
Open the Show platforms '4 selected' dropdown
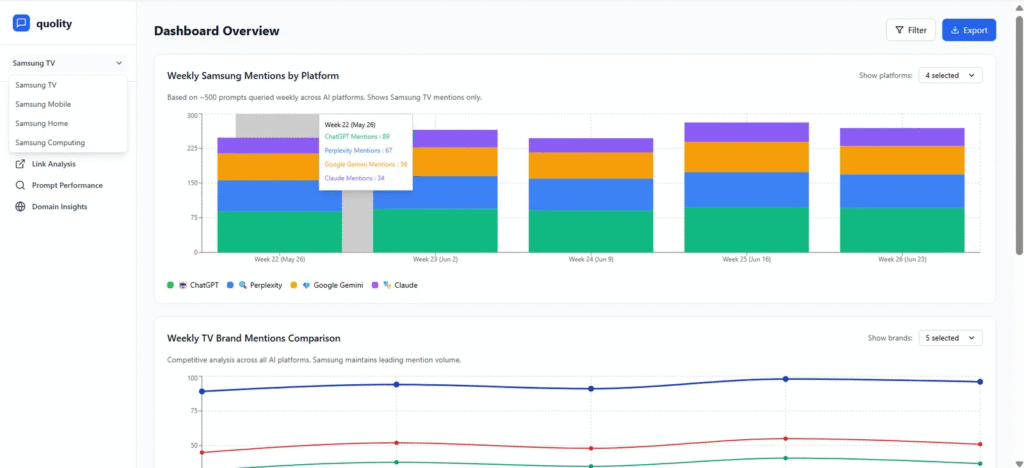point(950,76)
